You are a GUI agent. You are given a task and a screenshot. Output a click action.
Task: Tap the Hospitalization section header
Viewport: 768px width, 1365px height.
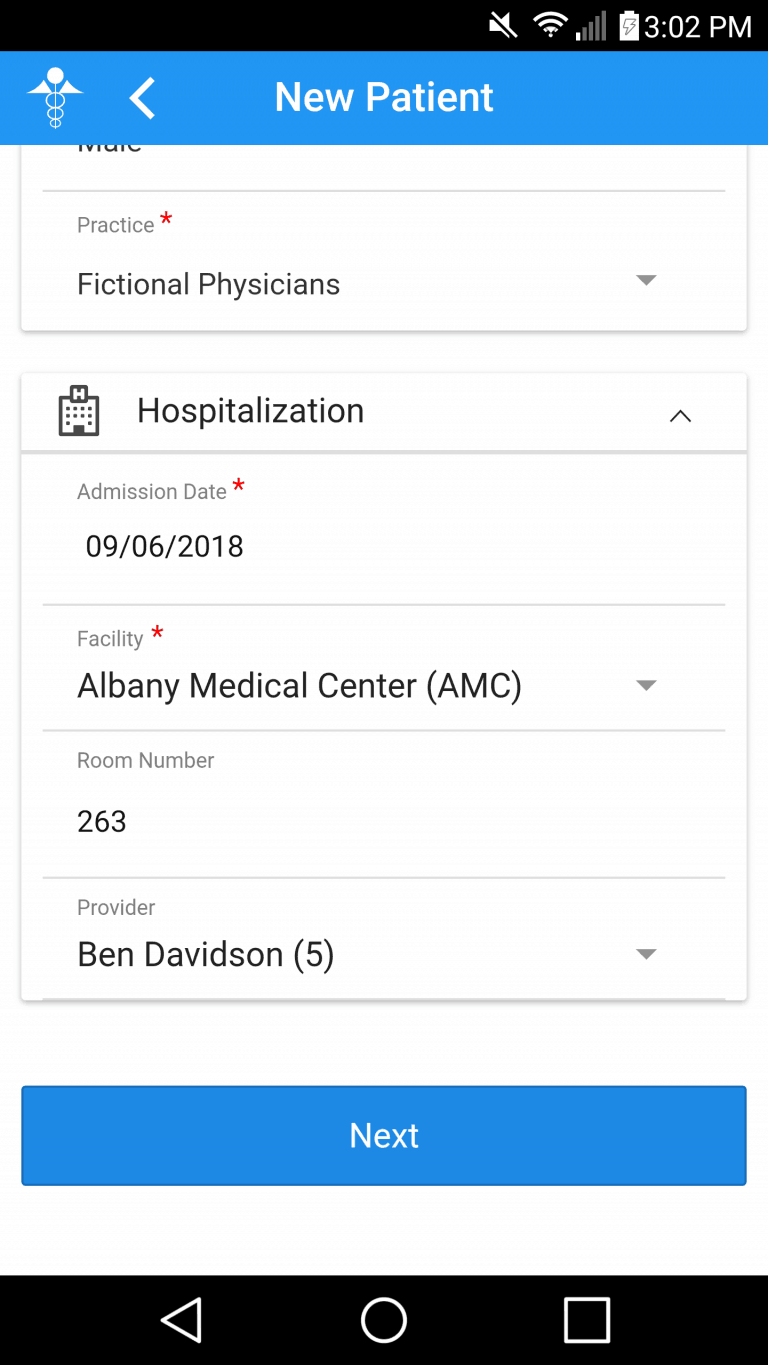[250, 411]
